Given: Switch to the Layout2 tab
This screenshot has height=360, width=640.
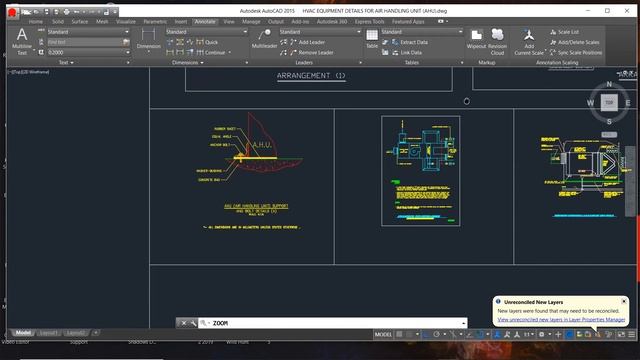Looking at the screenshot, I should tap(76, 333).
